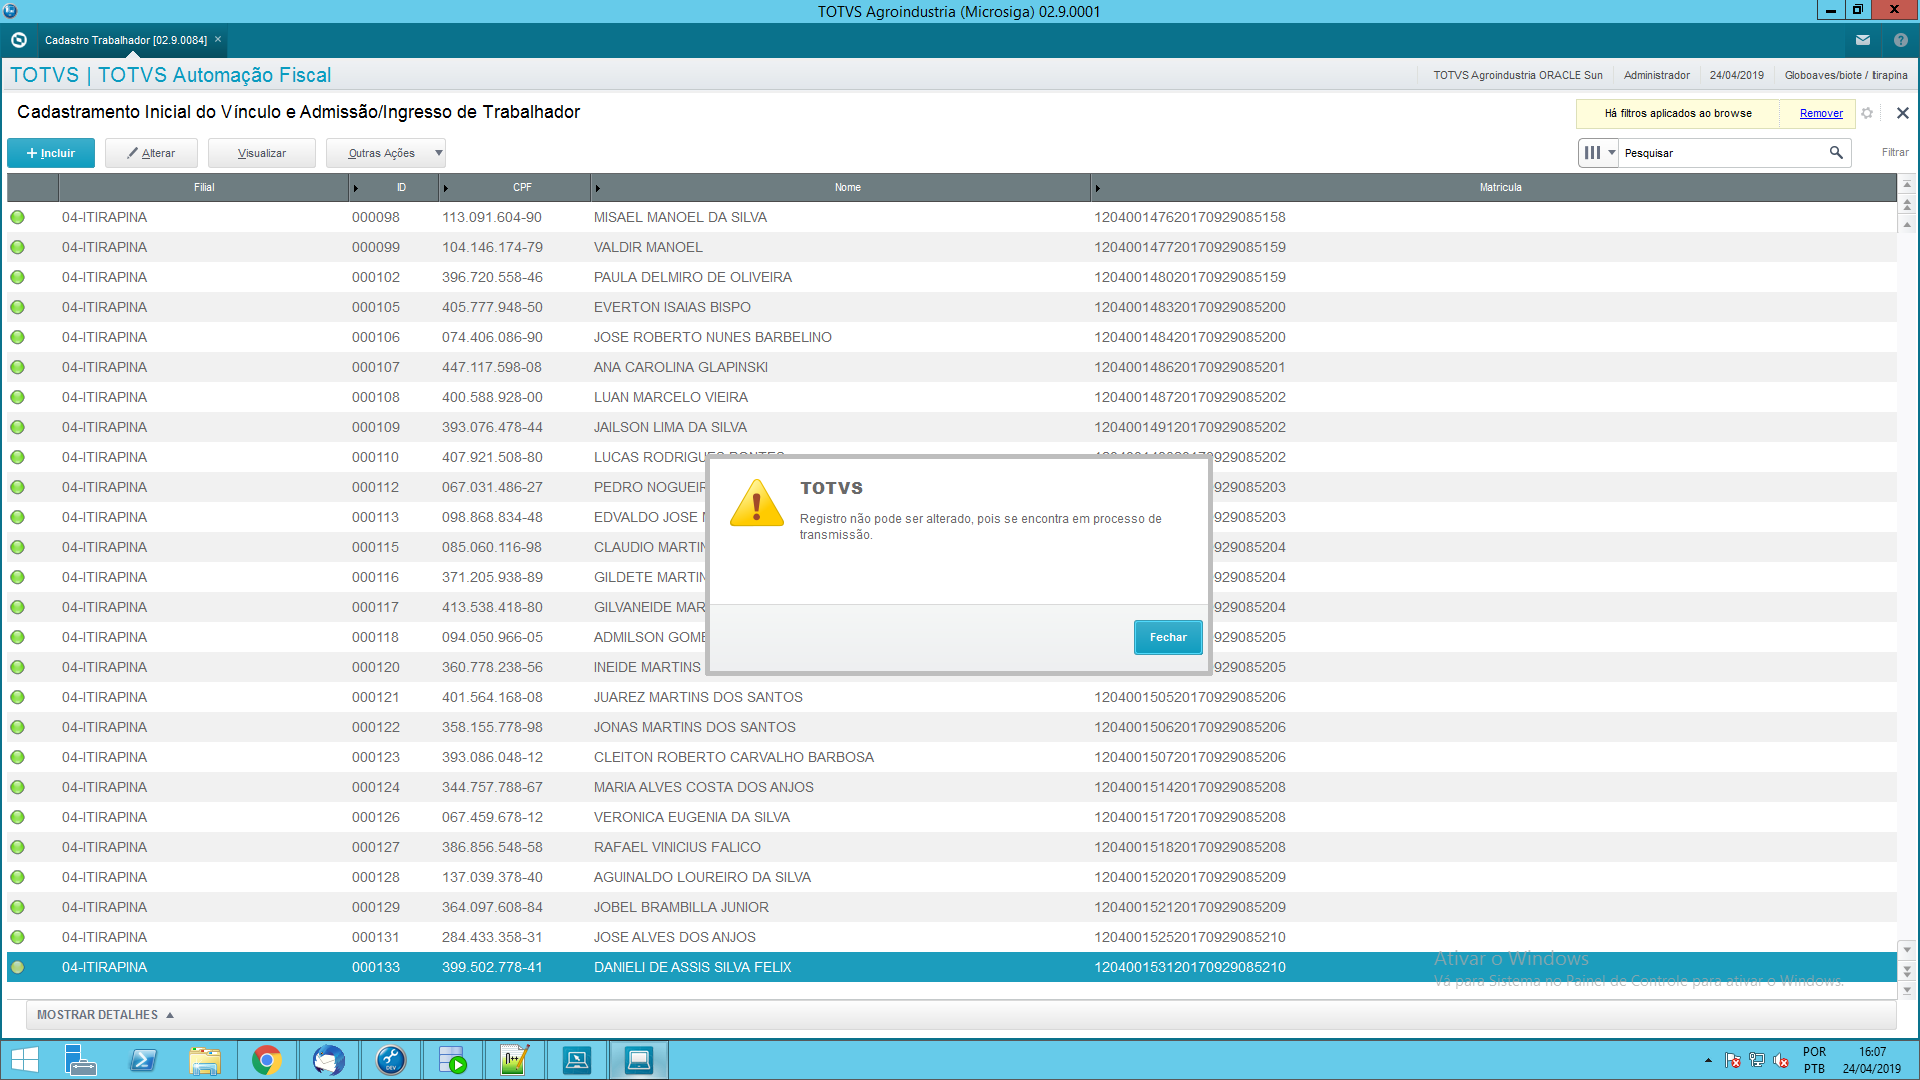
Task: Click the filter settings gear icon
Action: point(1867,113)
